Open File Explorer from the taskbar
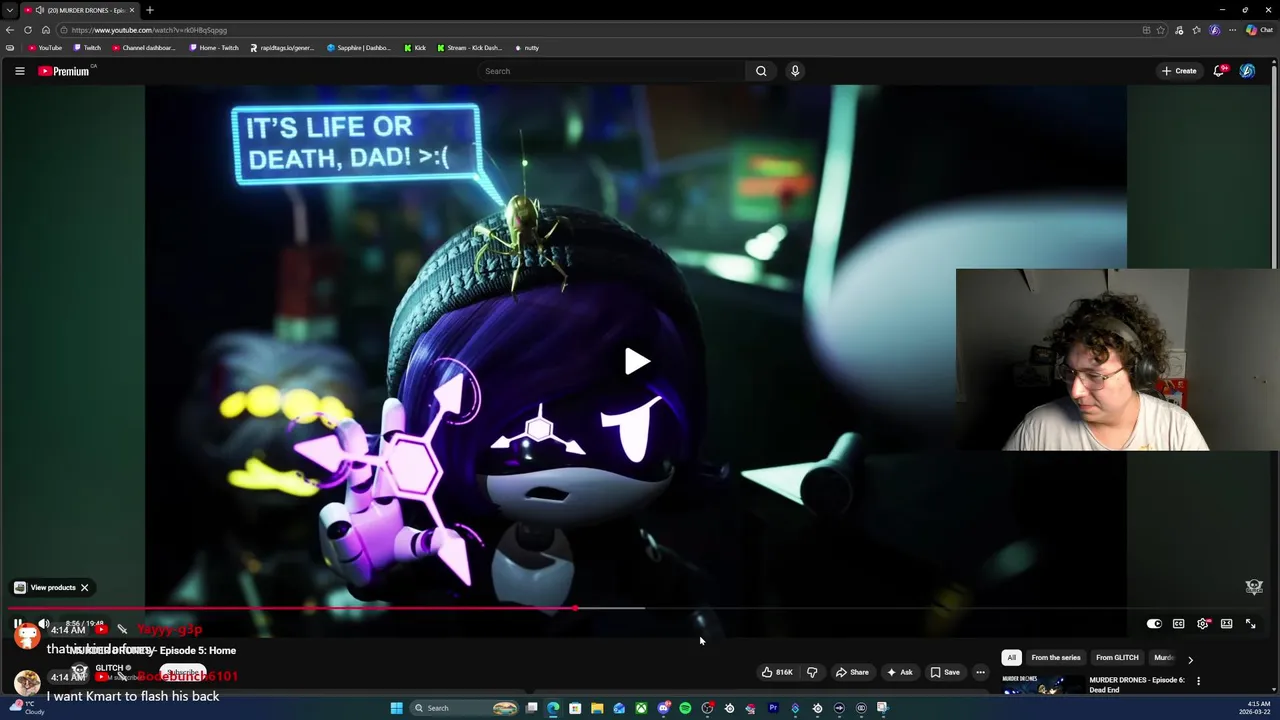 click(597, 708)
